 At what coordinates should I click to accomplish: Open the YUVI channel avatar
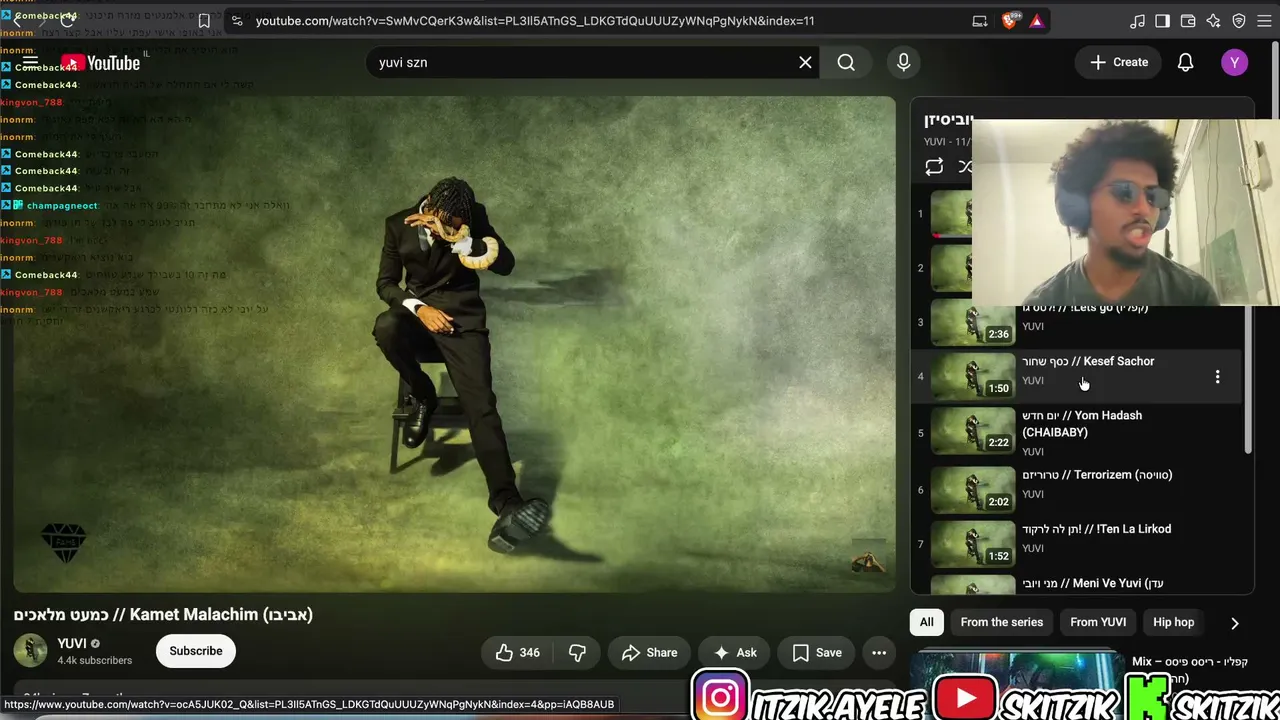[x=30, y=651]
